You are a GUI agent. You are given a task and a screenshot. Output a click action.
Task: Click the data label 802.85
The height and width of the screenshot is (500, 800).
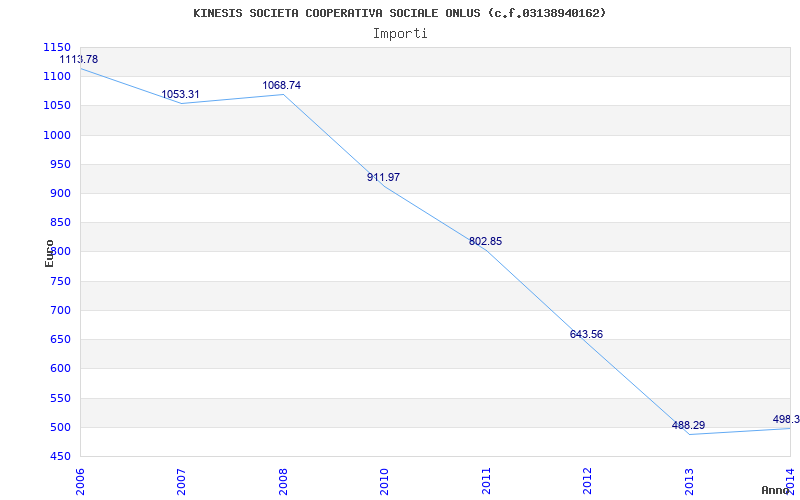[x=485, y=241]
